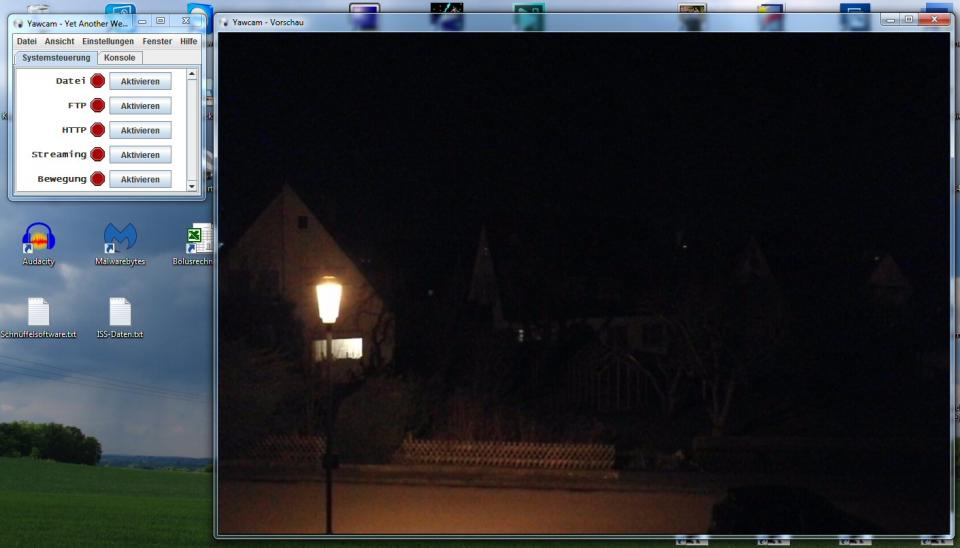960x548 pixels.
Task: Activate the Datei output
Action: coord(140,81)
